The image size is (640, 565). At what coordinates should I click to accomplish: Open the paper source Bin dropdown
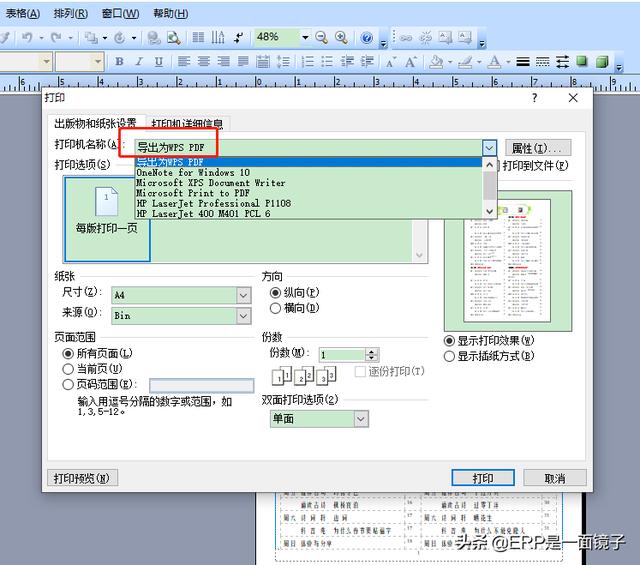coord(244,316)
